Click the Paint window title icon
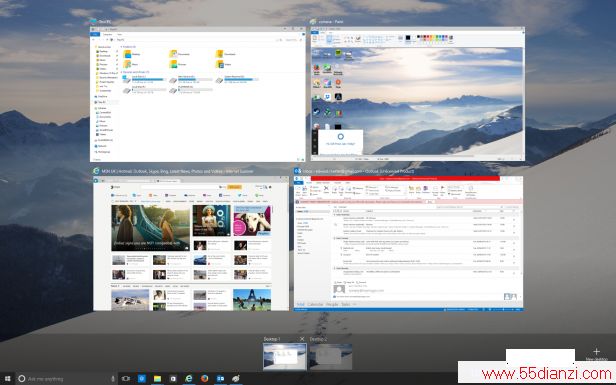Screen dimensions: 616x385 pyautogui.click(x=313, y=22)
